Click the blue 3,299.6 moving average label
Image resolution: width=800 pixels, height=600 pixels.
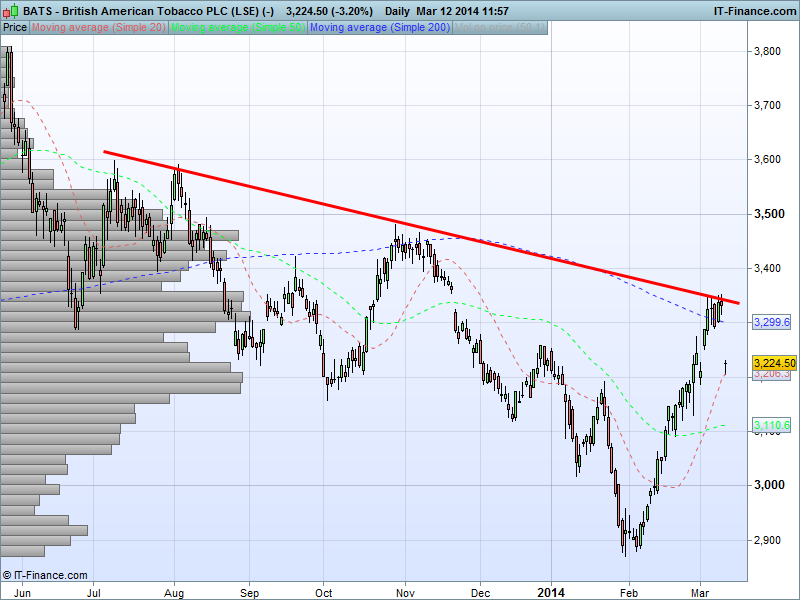[x=772, y=322]
